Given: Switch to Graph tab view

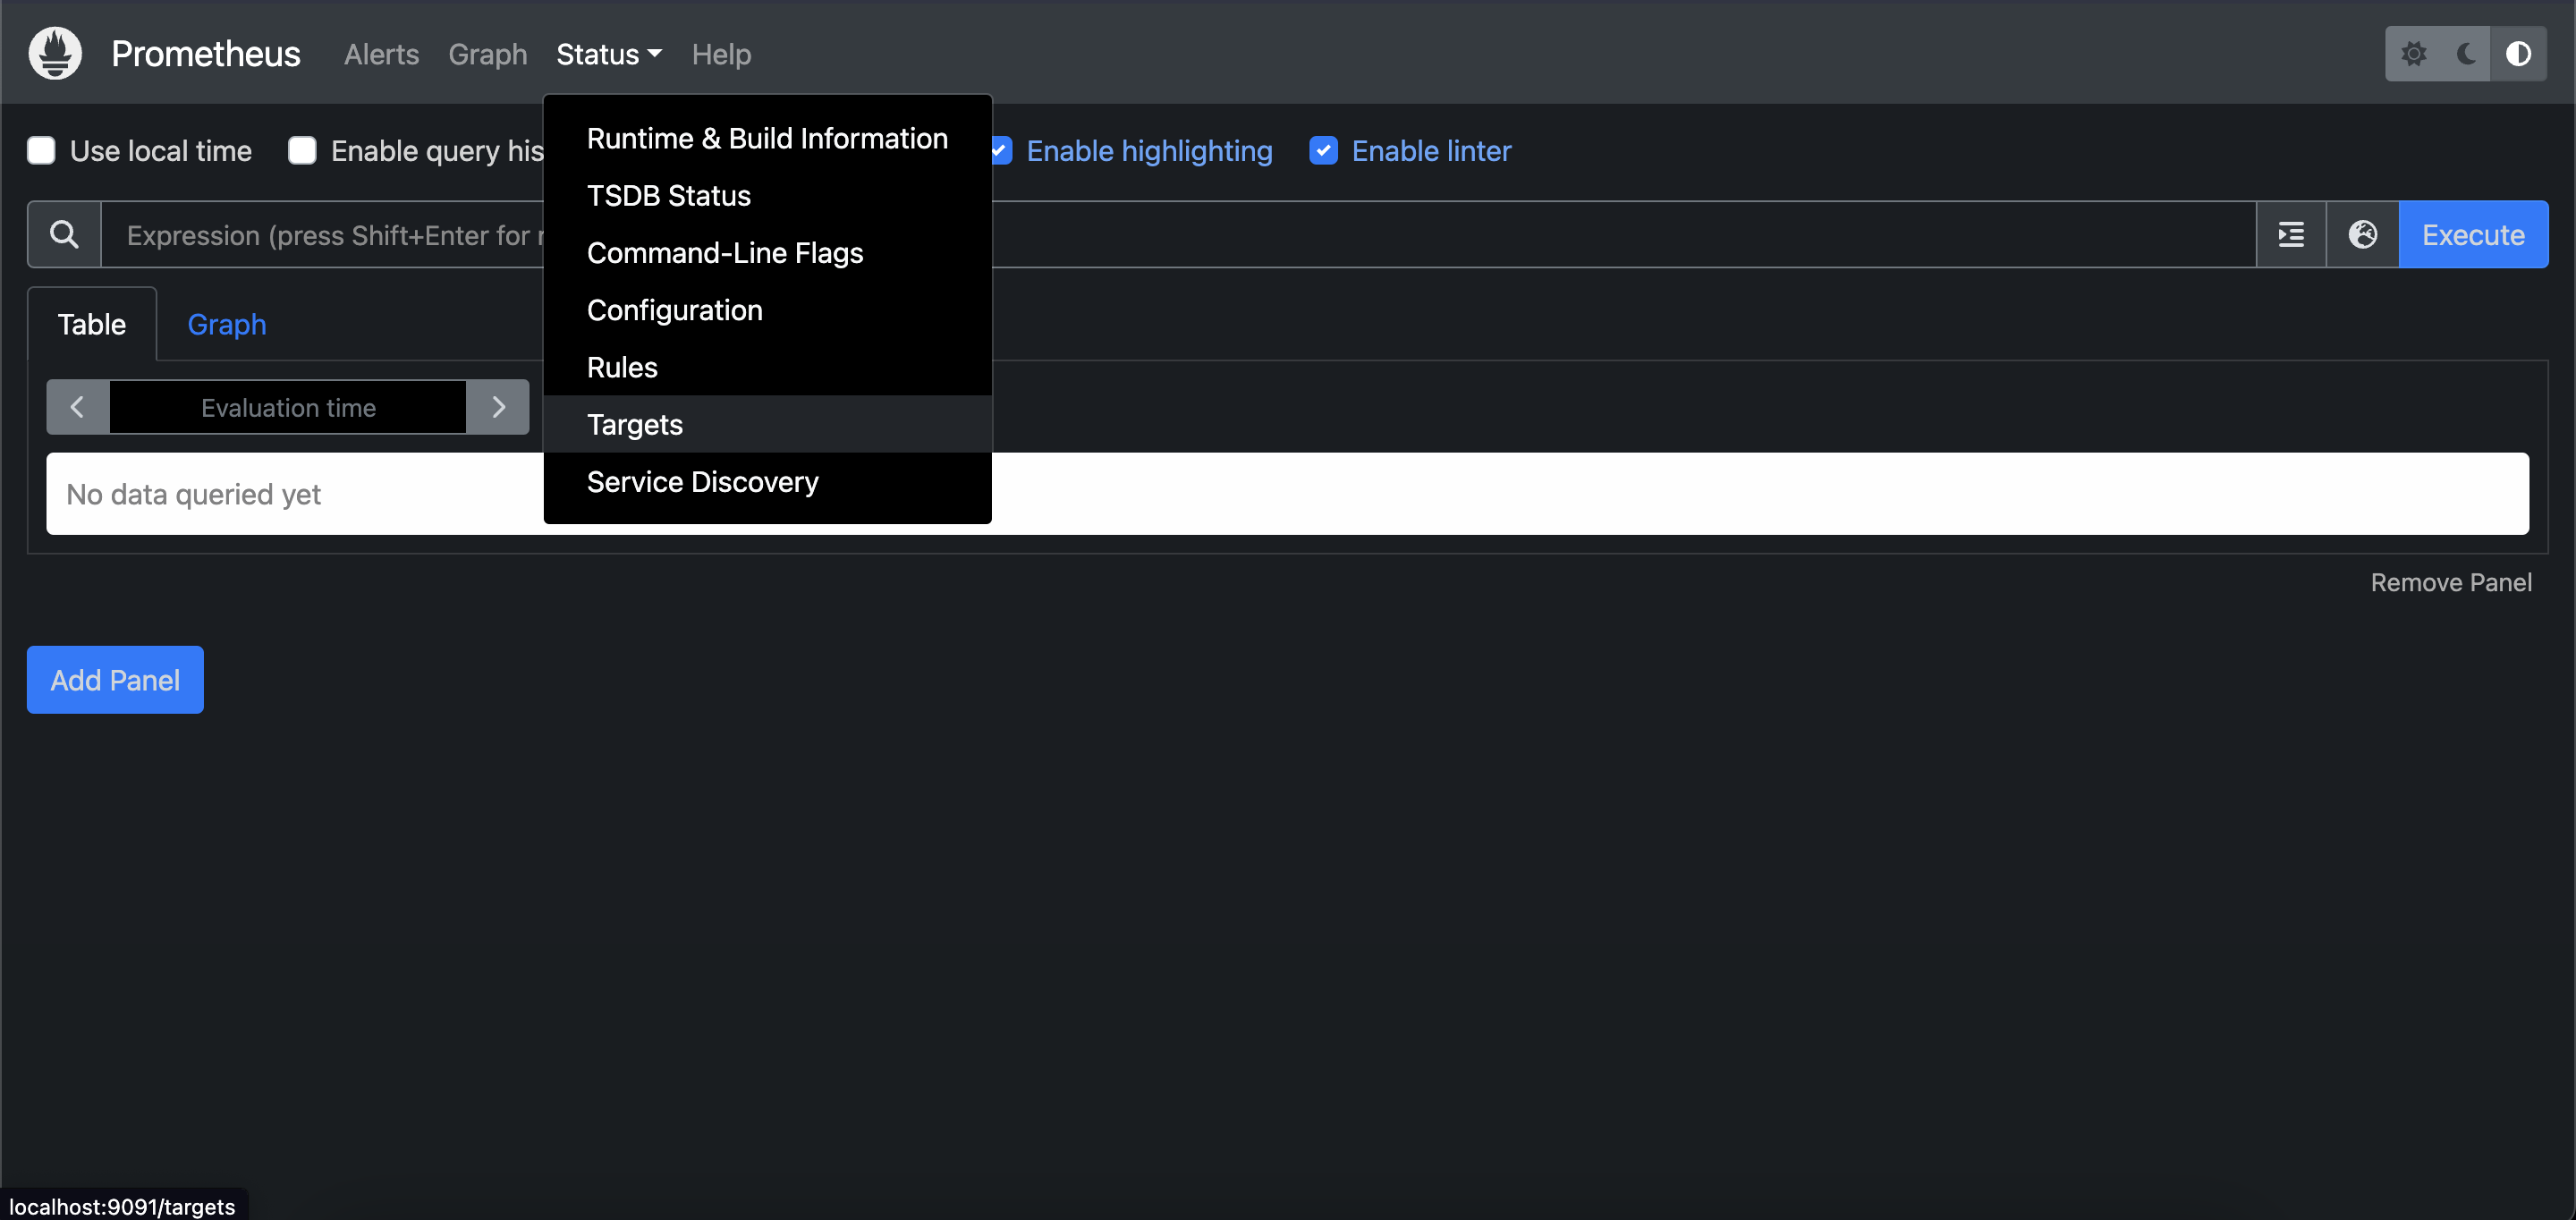Looking at the screenshot, I should point(225,324).
